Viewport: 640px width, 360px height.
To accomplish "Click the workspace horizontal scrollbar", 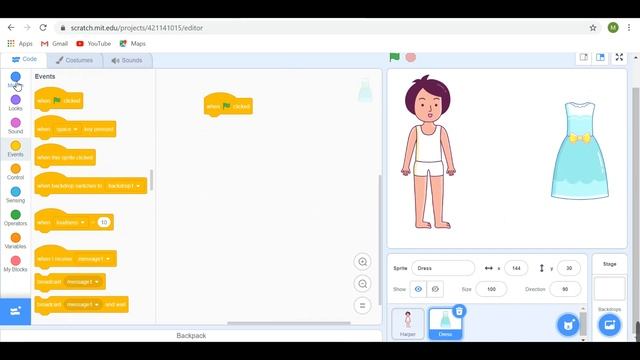I will pyautogui.click(x=289, y=323).
